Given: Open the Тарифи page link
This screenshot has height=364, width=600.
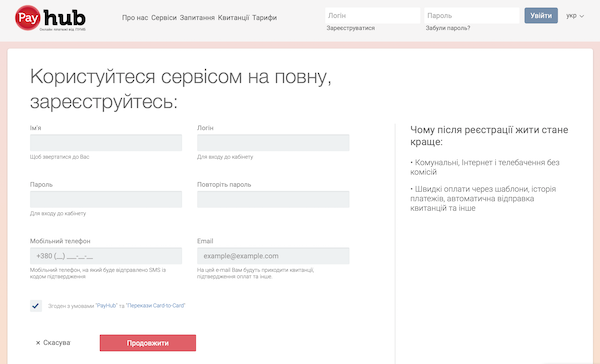Looking at the screenshot, I should click(264, 18).
